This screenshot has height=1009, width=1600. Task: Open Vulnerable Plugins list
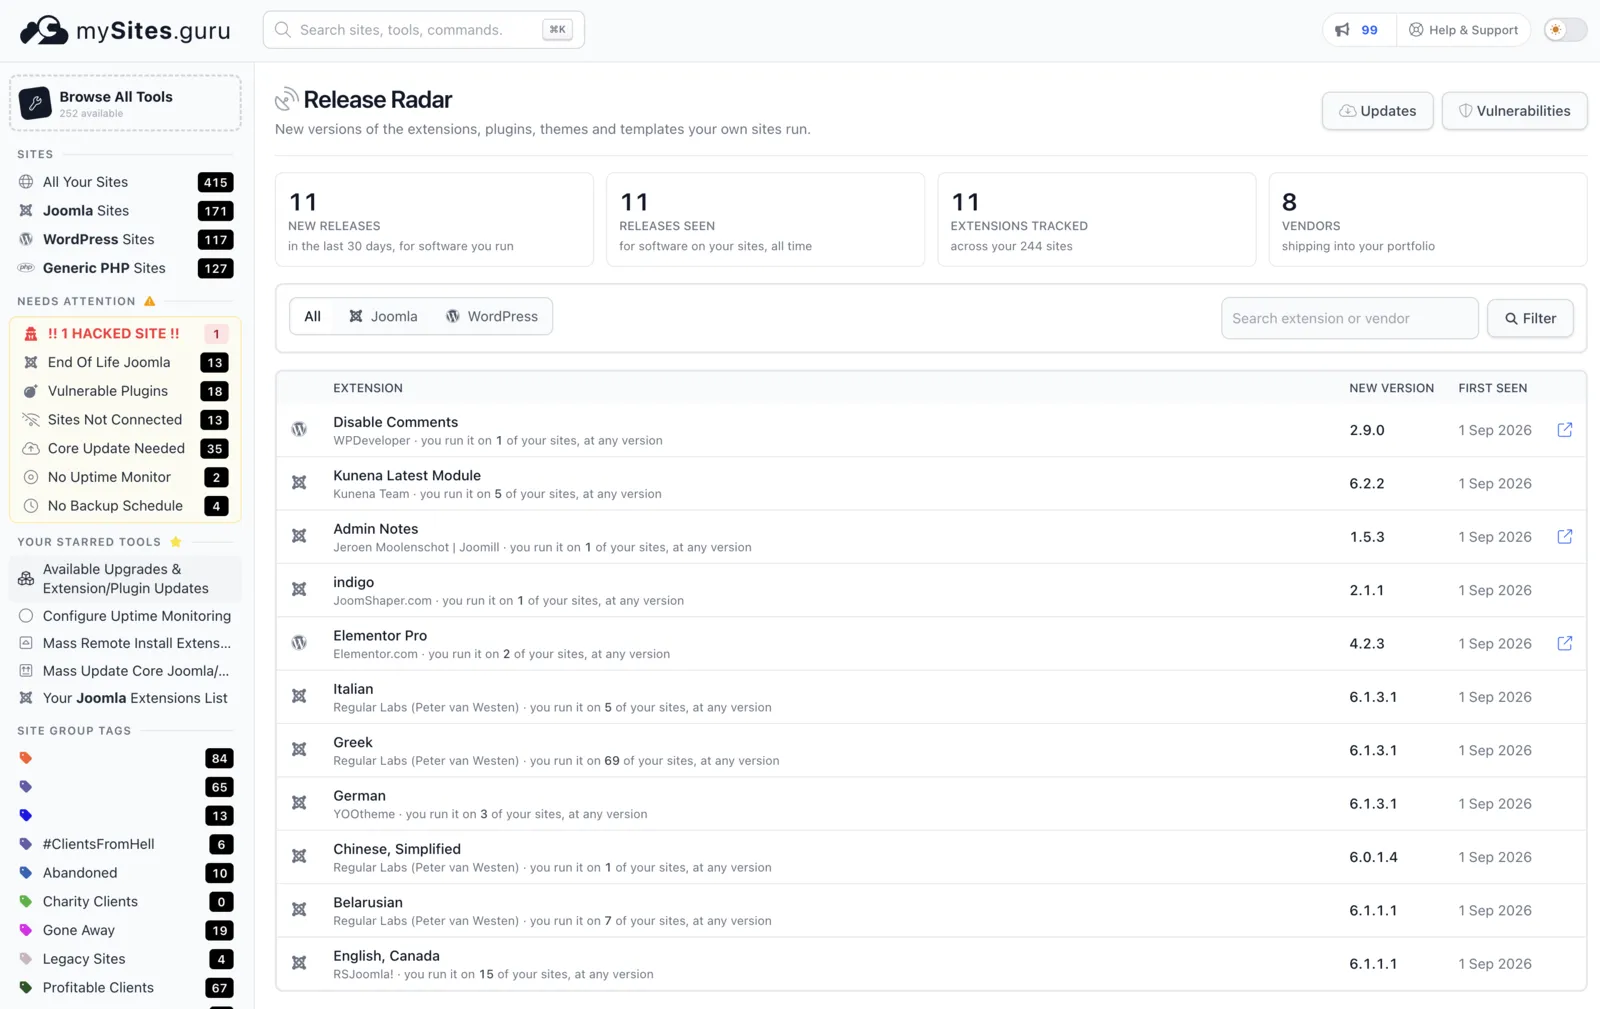coord(125,391)
